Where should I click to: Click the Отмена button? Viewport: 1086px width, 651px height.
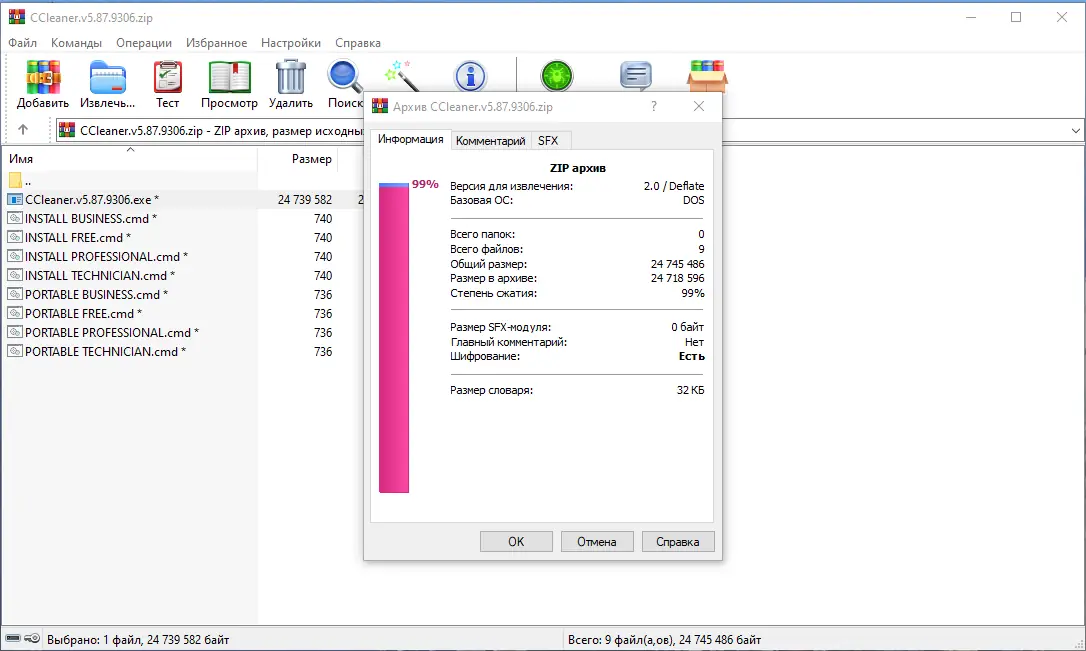(x=597, y=542)
